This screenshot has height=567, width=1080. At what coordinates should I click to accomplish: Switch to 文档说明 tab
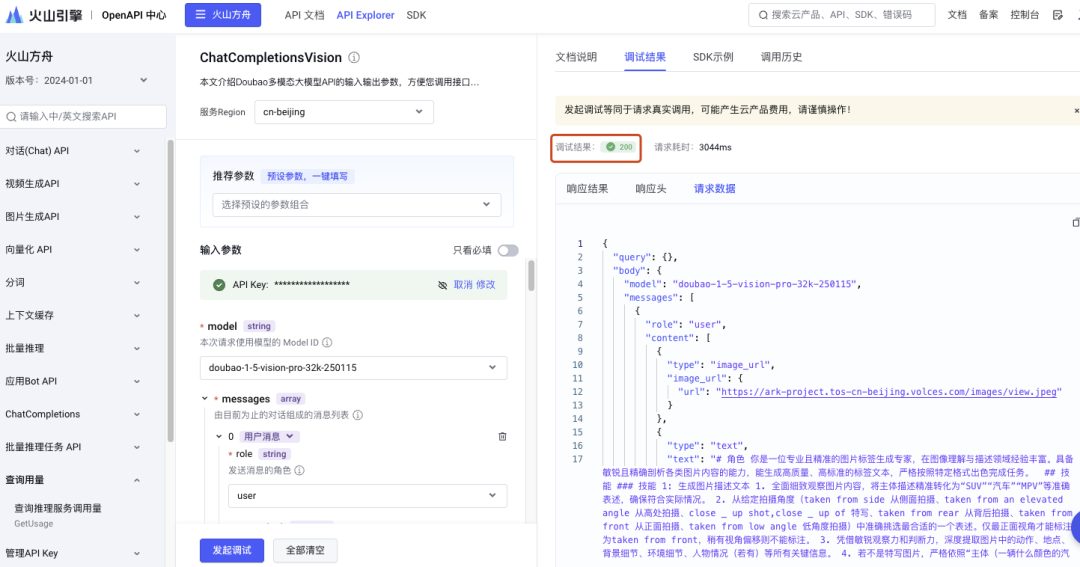(577, 57)
